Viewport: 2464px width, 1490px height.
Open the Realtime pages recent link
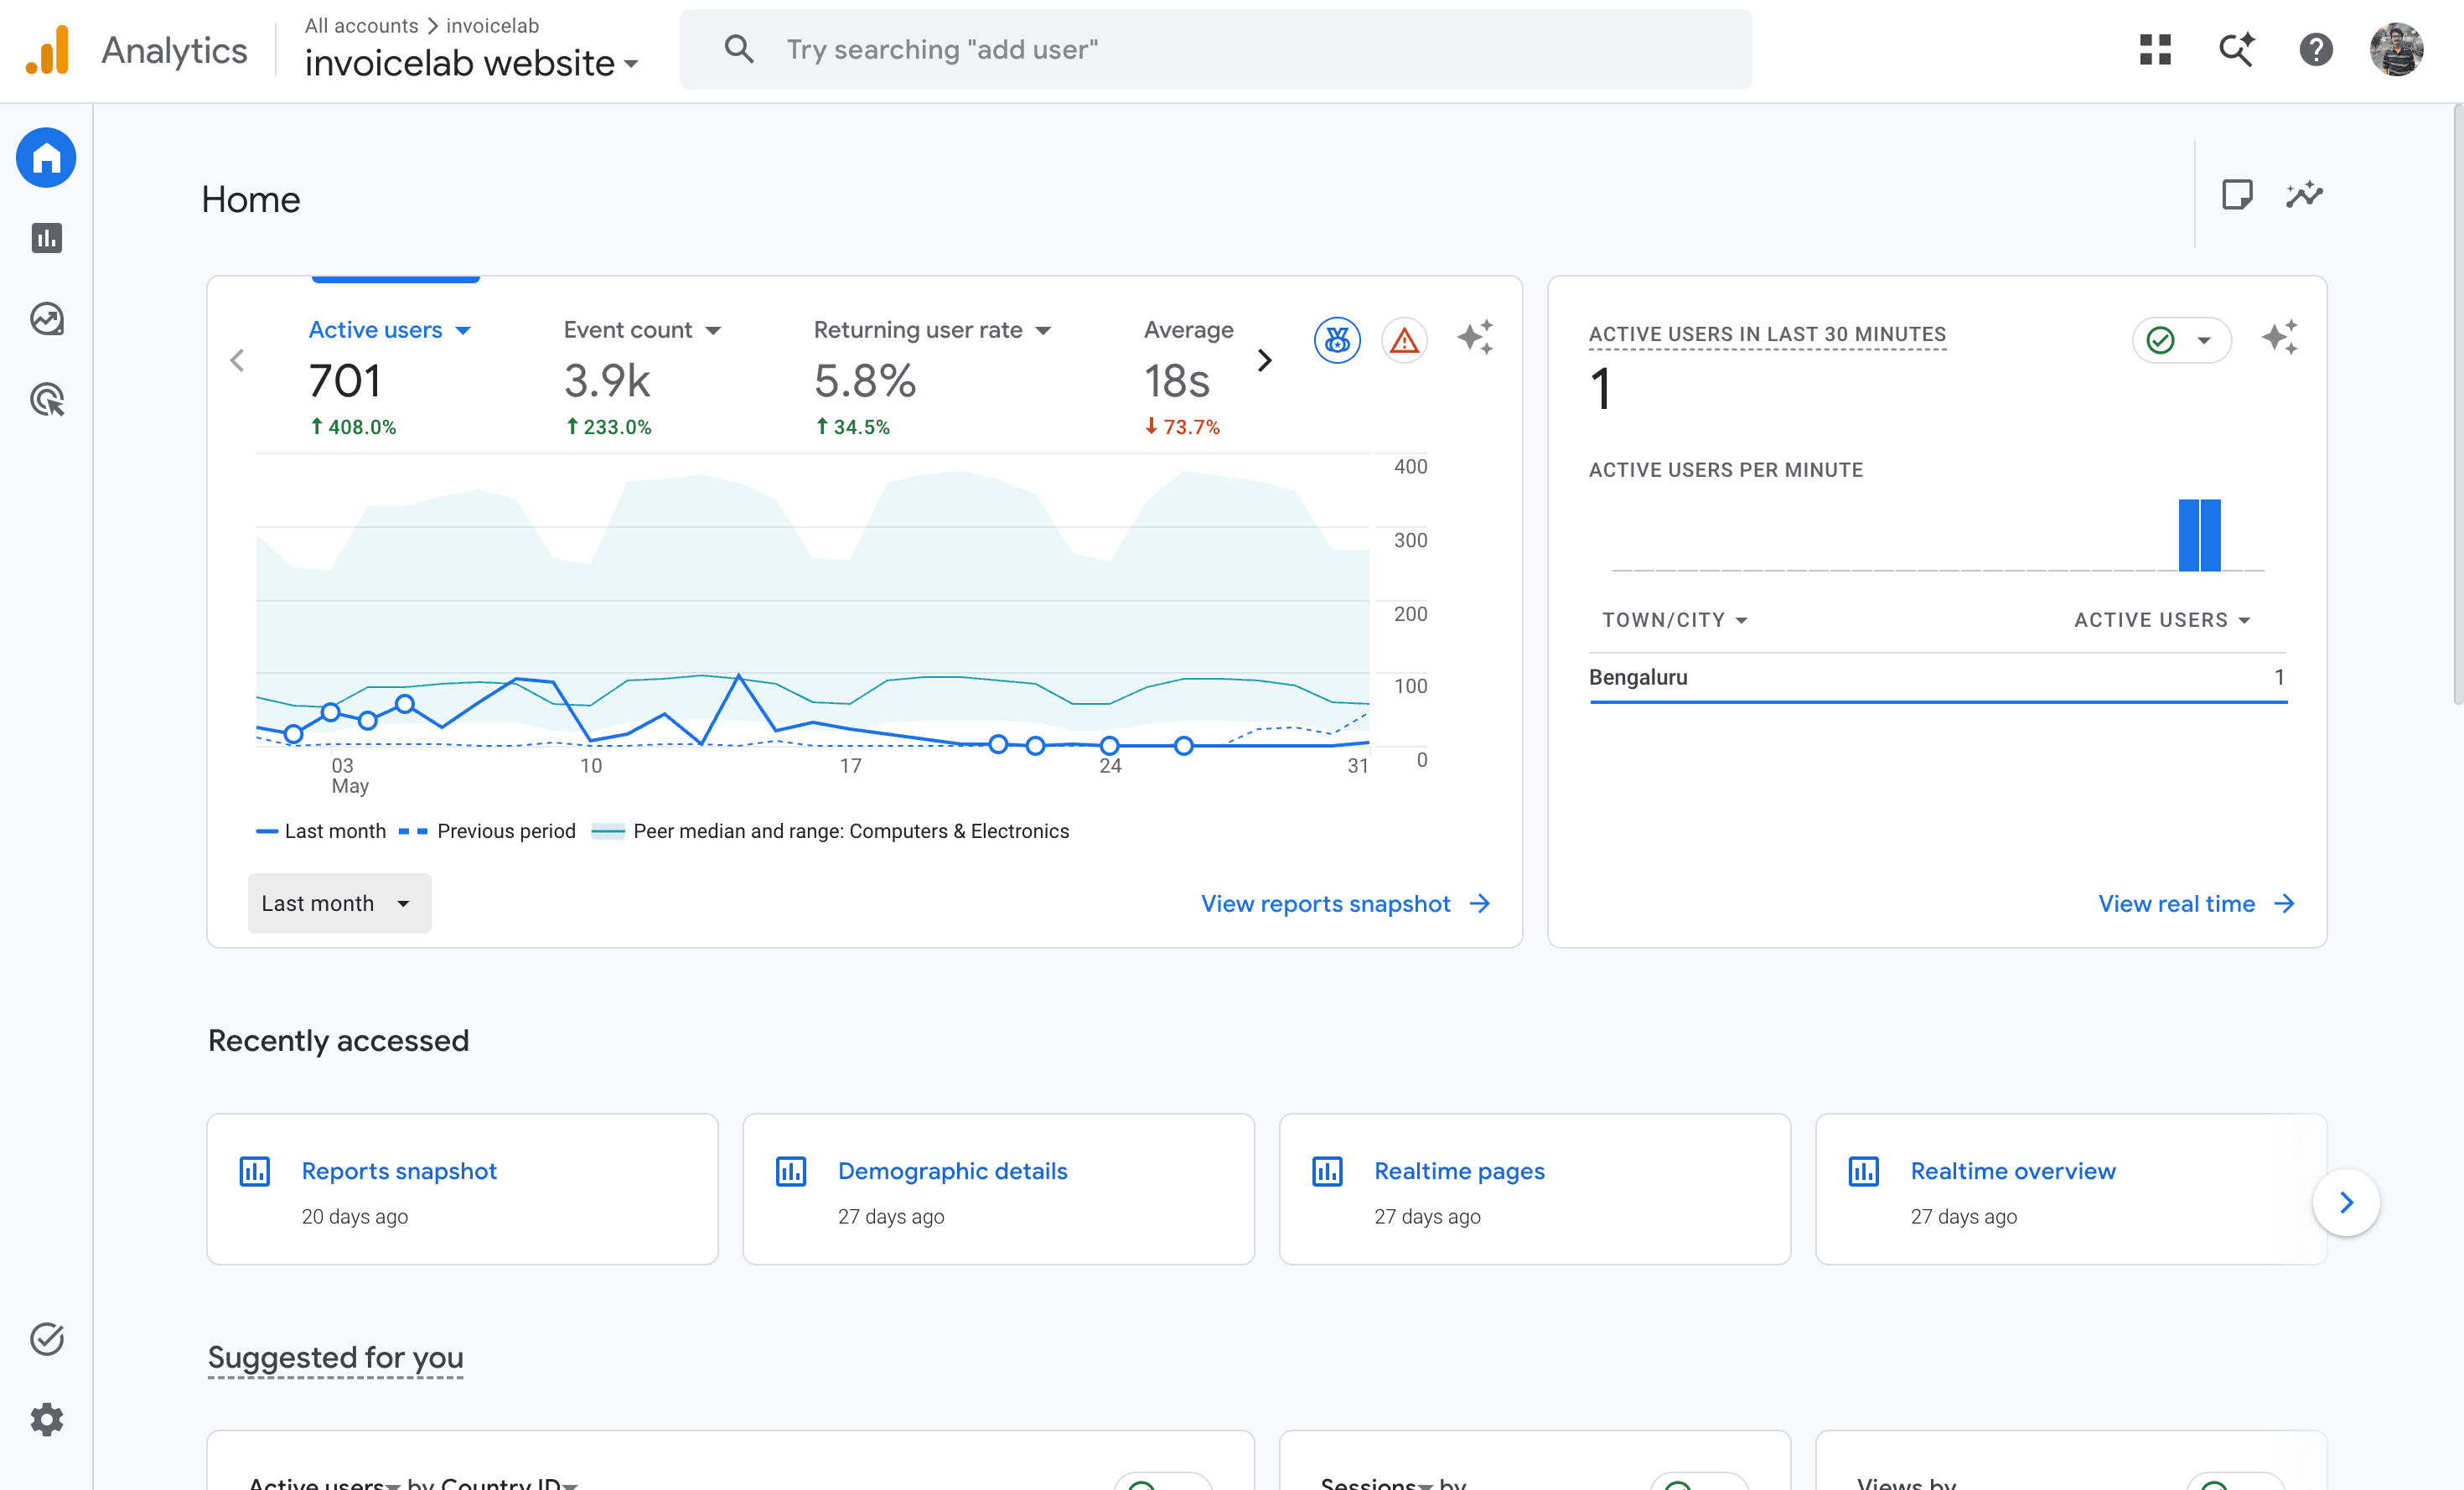click(1459, 1171)
